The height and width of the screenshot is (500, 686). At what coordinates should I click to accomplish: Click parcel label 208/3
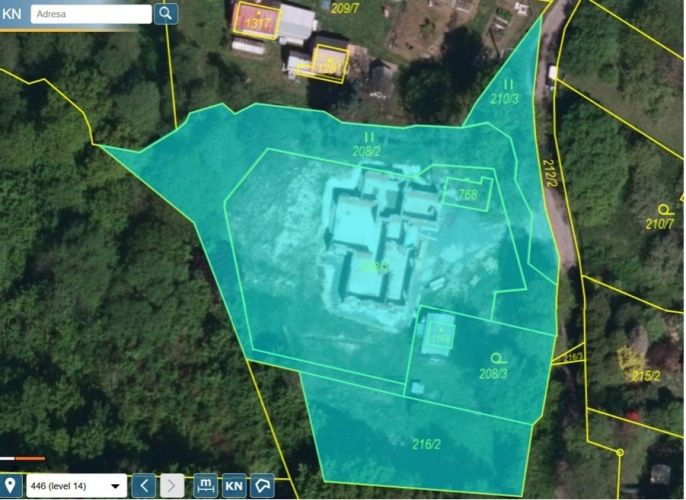coord(494,374)
